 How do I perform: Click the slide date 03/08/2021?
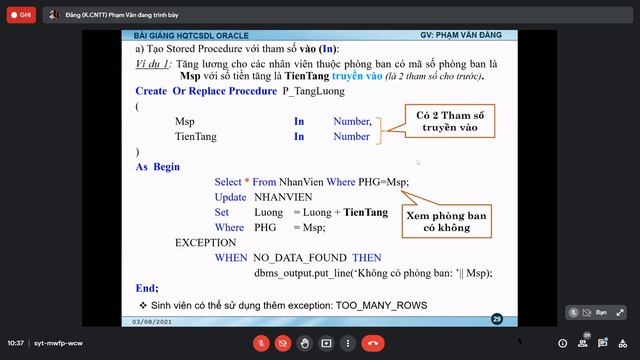point(152,322)
